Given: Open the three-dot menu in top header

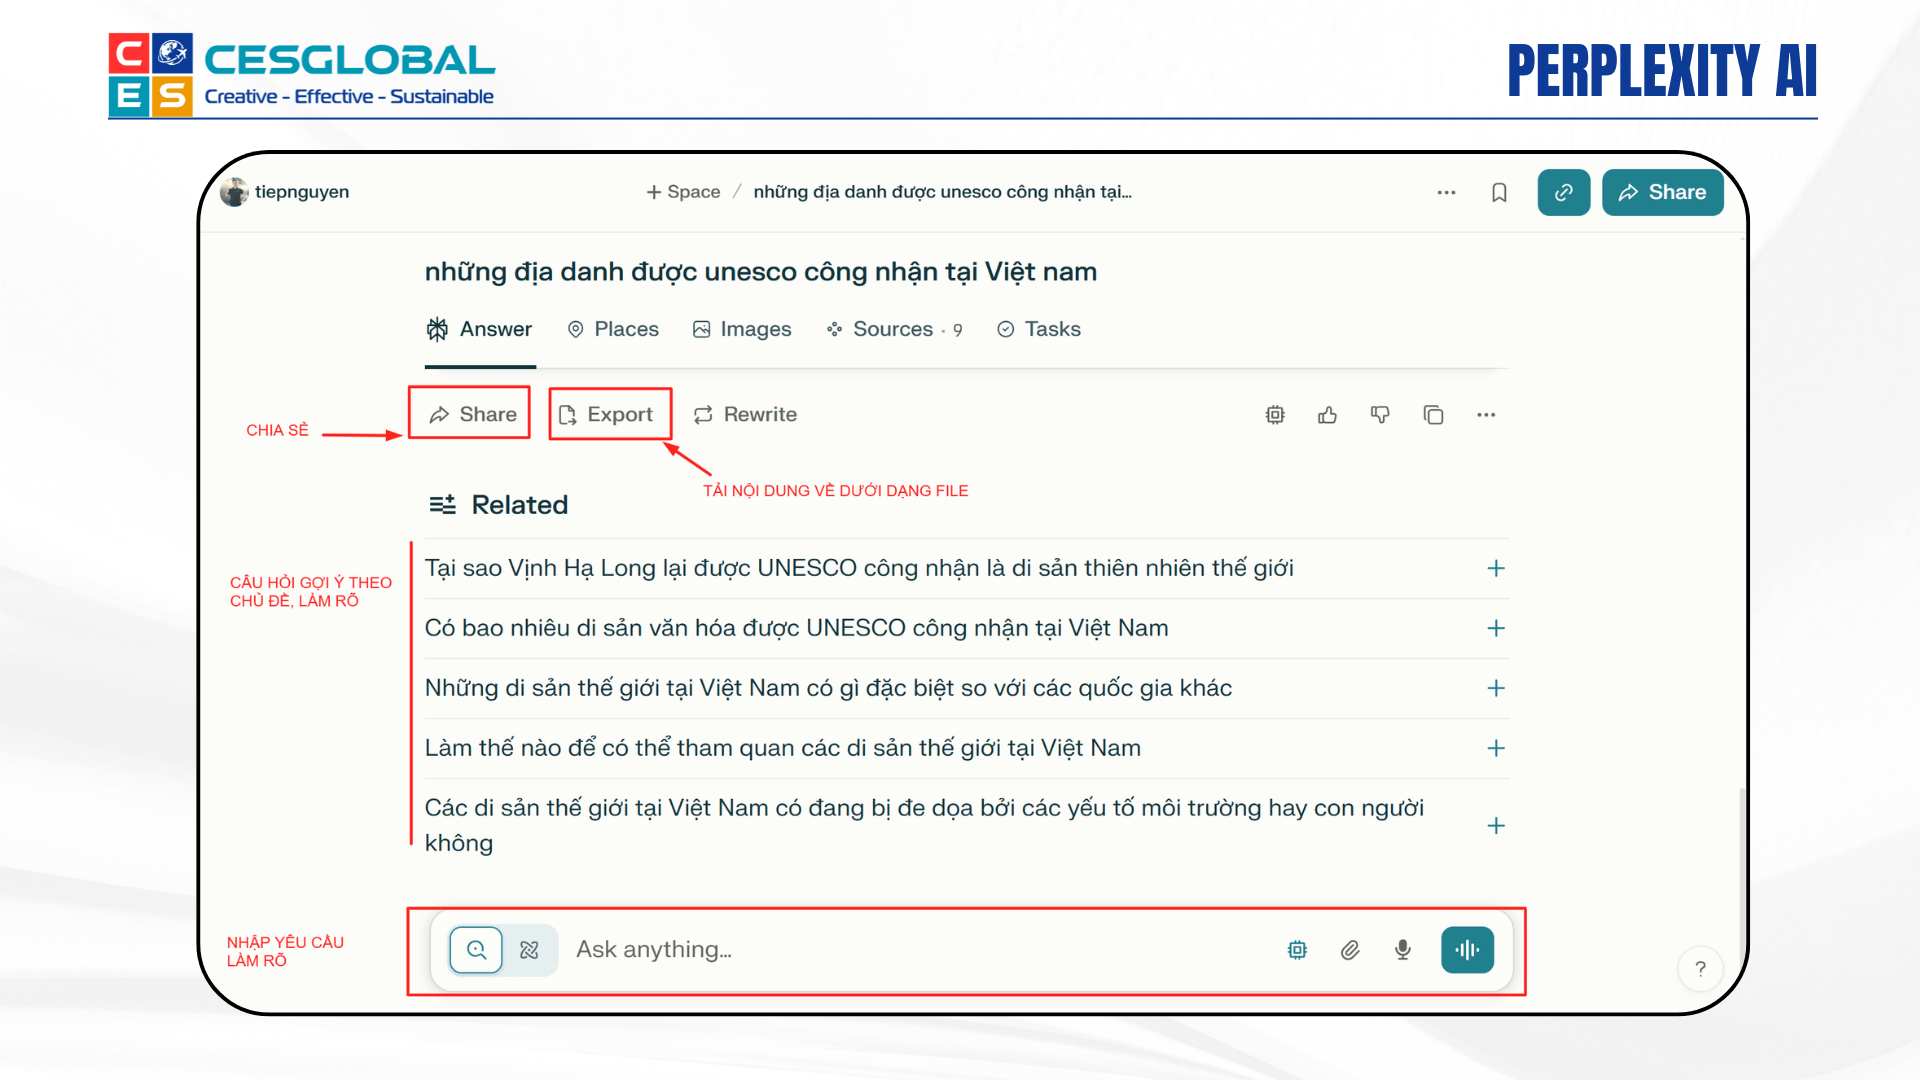Looking at the screenshot, I should click(x=1446, y=192).
